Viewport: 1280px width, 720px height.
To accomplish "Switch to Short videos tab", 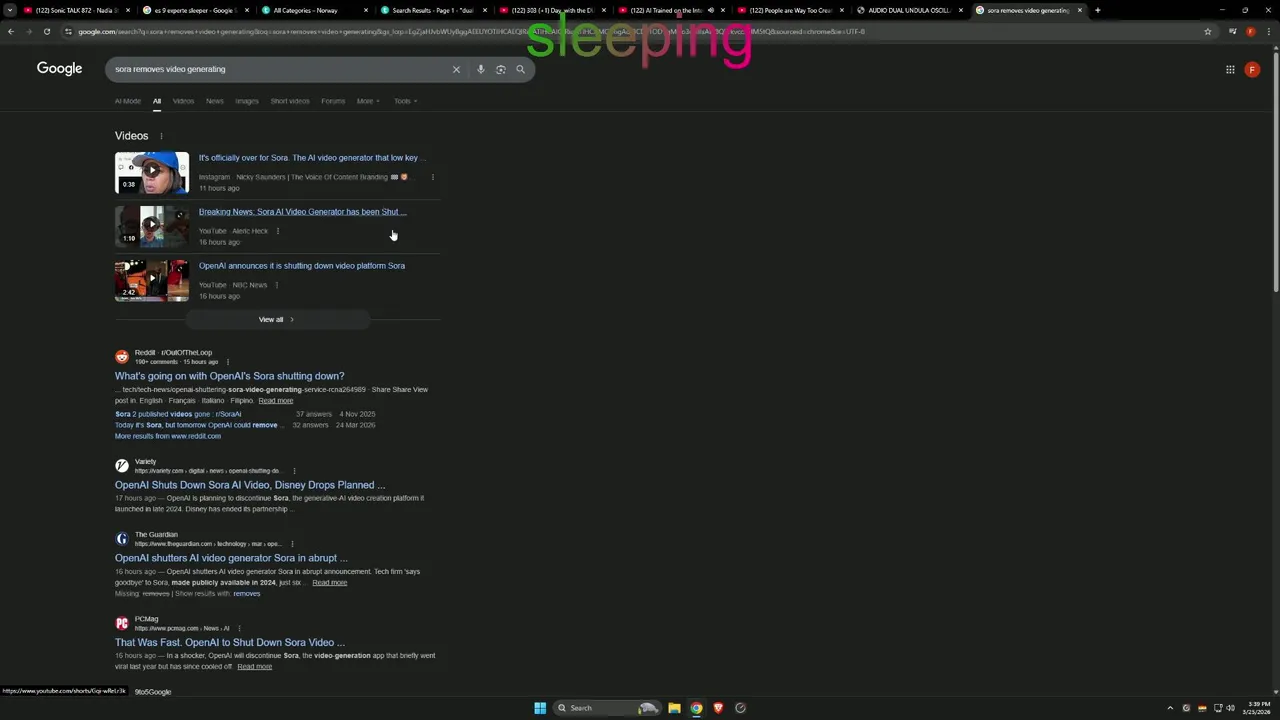I will (x=290, y=101).
